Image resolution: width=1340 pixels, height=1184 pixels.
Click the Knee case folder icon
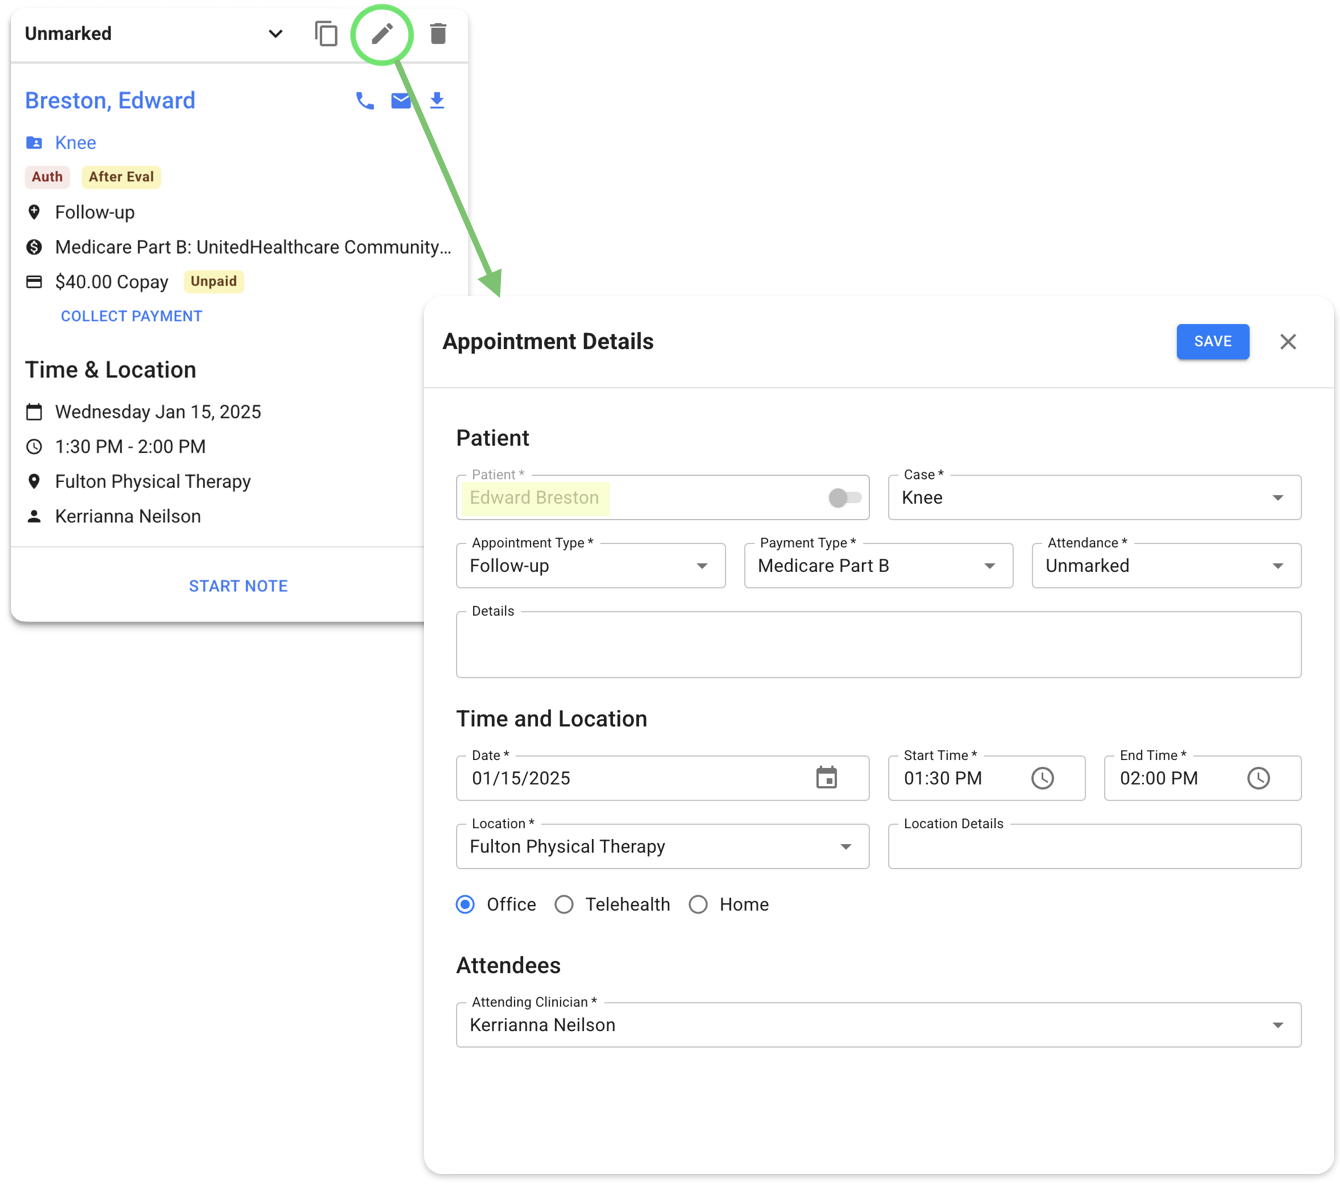click(34, 143)
